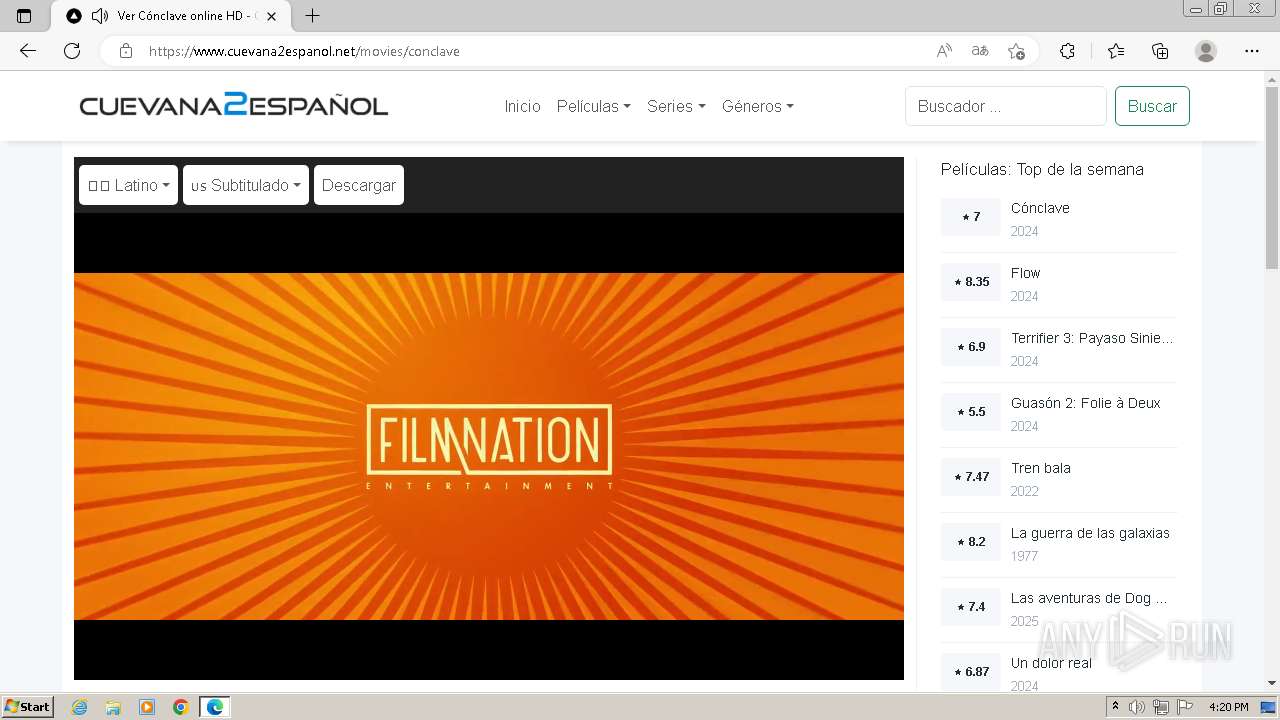This screenshot has width=1280, height=720.
Task: Open the Favorites list icon
Action: [x=1116, y=51]
